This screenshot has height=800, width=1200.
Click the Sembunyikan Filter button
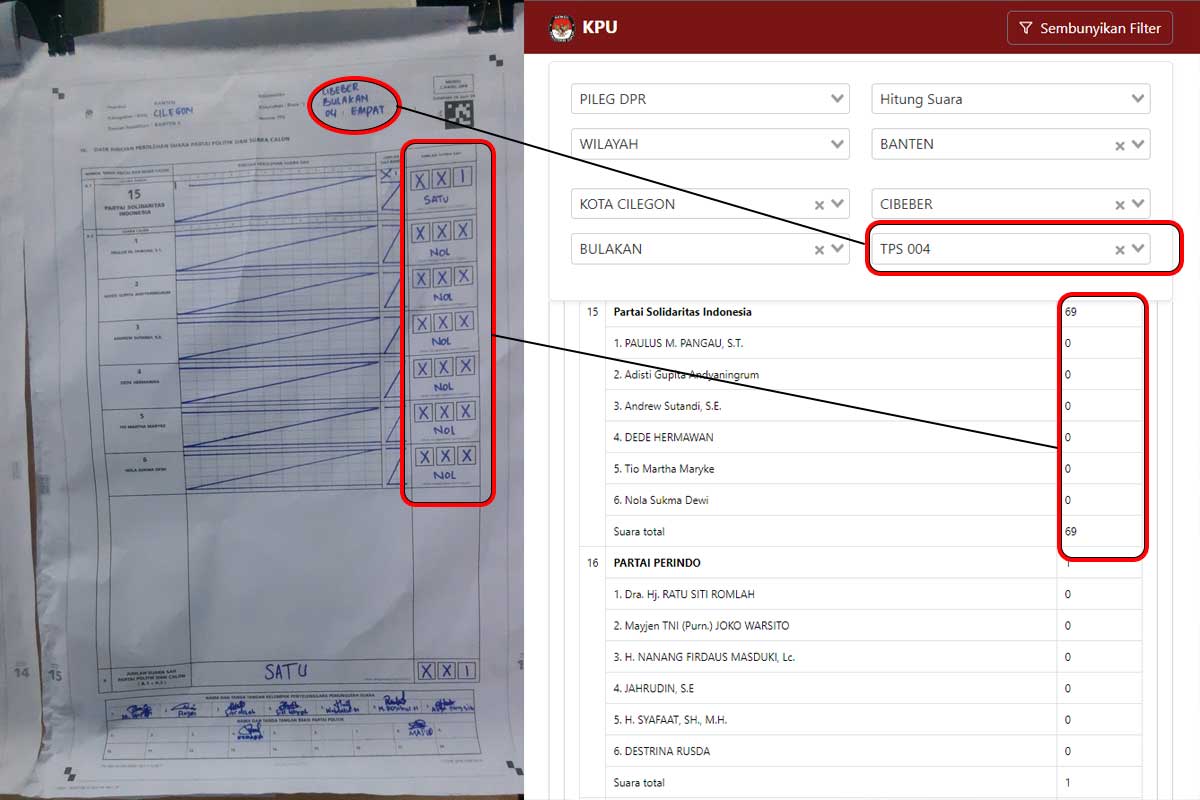coord(1090,28)
